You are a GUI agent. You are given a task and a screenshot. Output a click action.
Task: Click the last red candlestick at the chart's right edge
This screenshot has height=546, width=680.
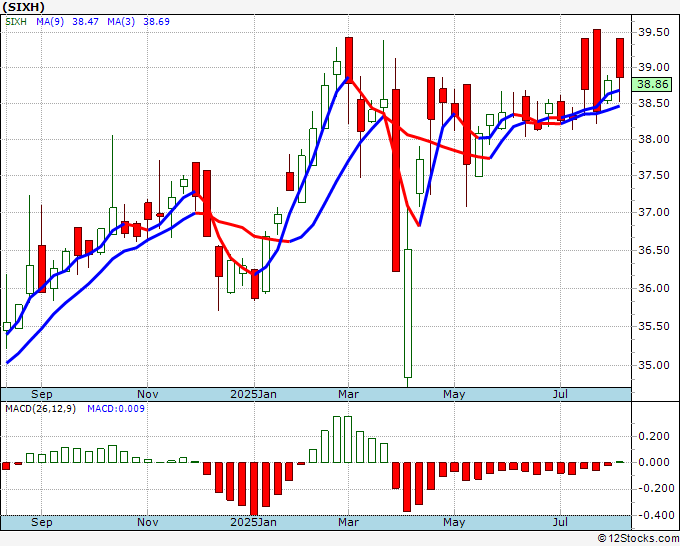pos(620,58)
